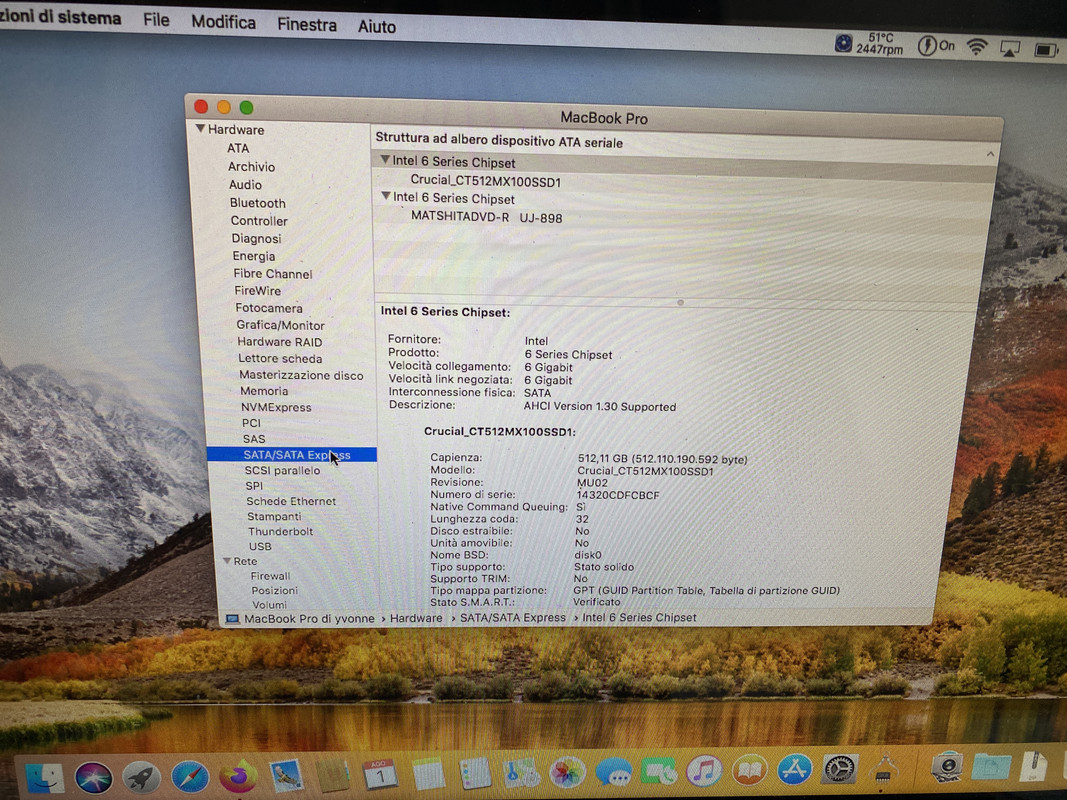Image resolution: width=1067 pixels, height=800 pixels.
Task: Launch FaceTime from the Dock
Action: 659,771
